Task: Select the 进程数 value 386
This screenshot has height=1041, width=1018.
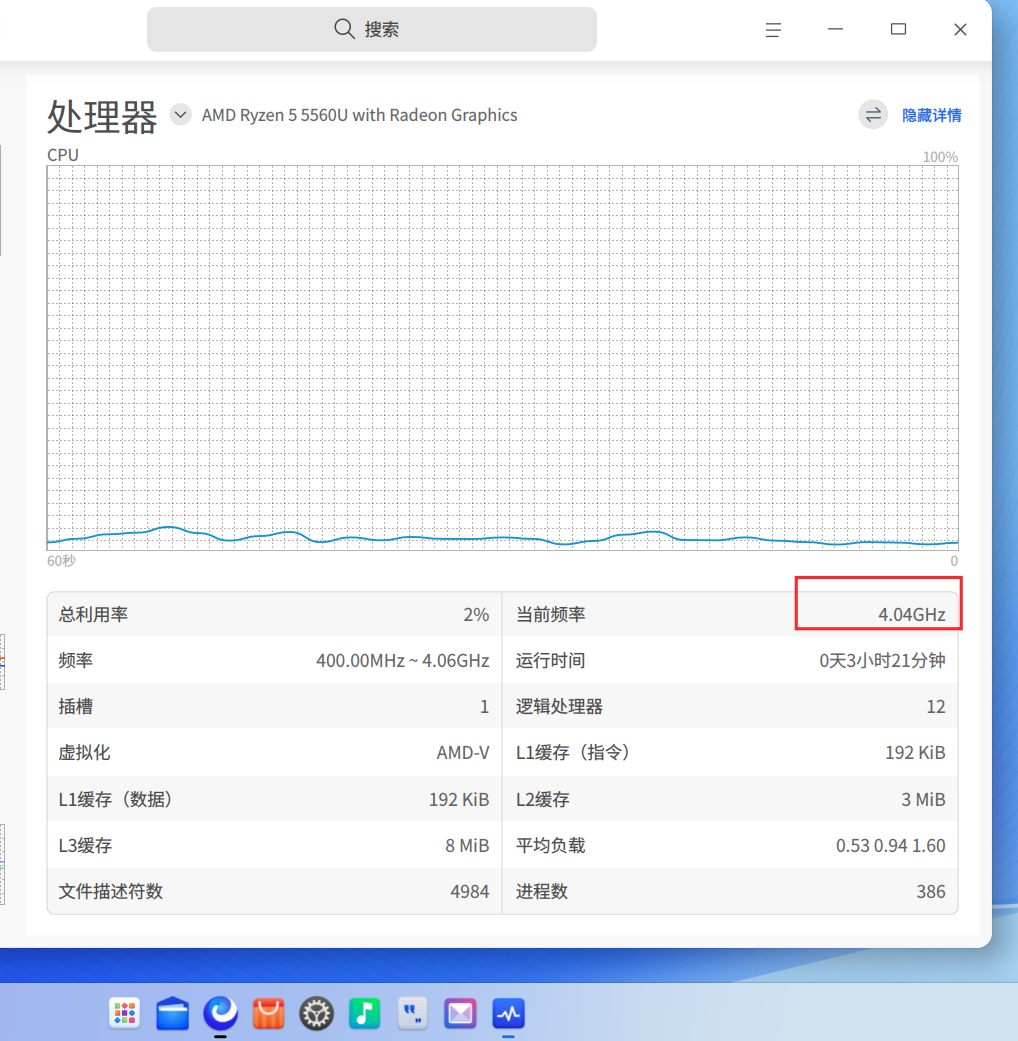Action: tap(931, 892)
